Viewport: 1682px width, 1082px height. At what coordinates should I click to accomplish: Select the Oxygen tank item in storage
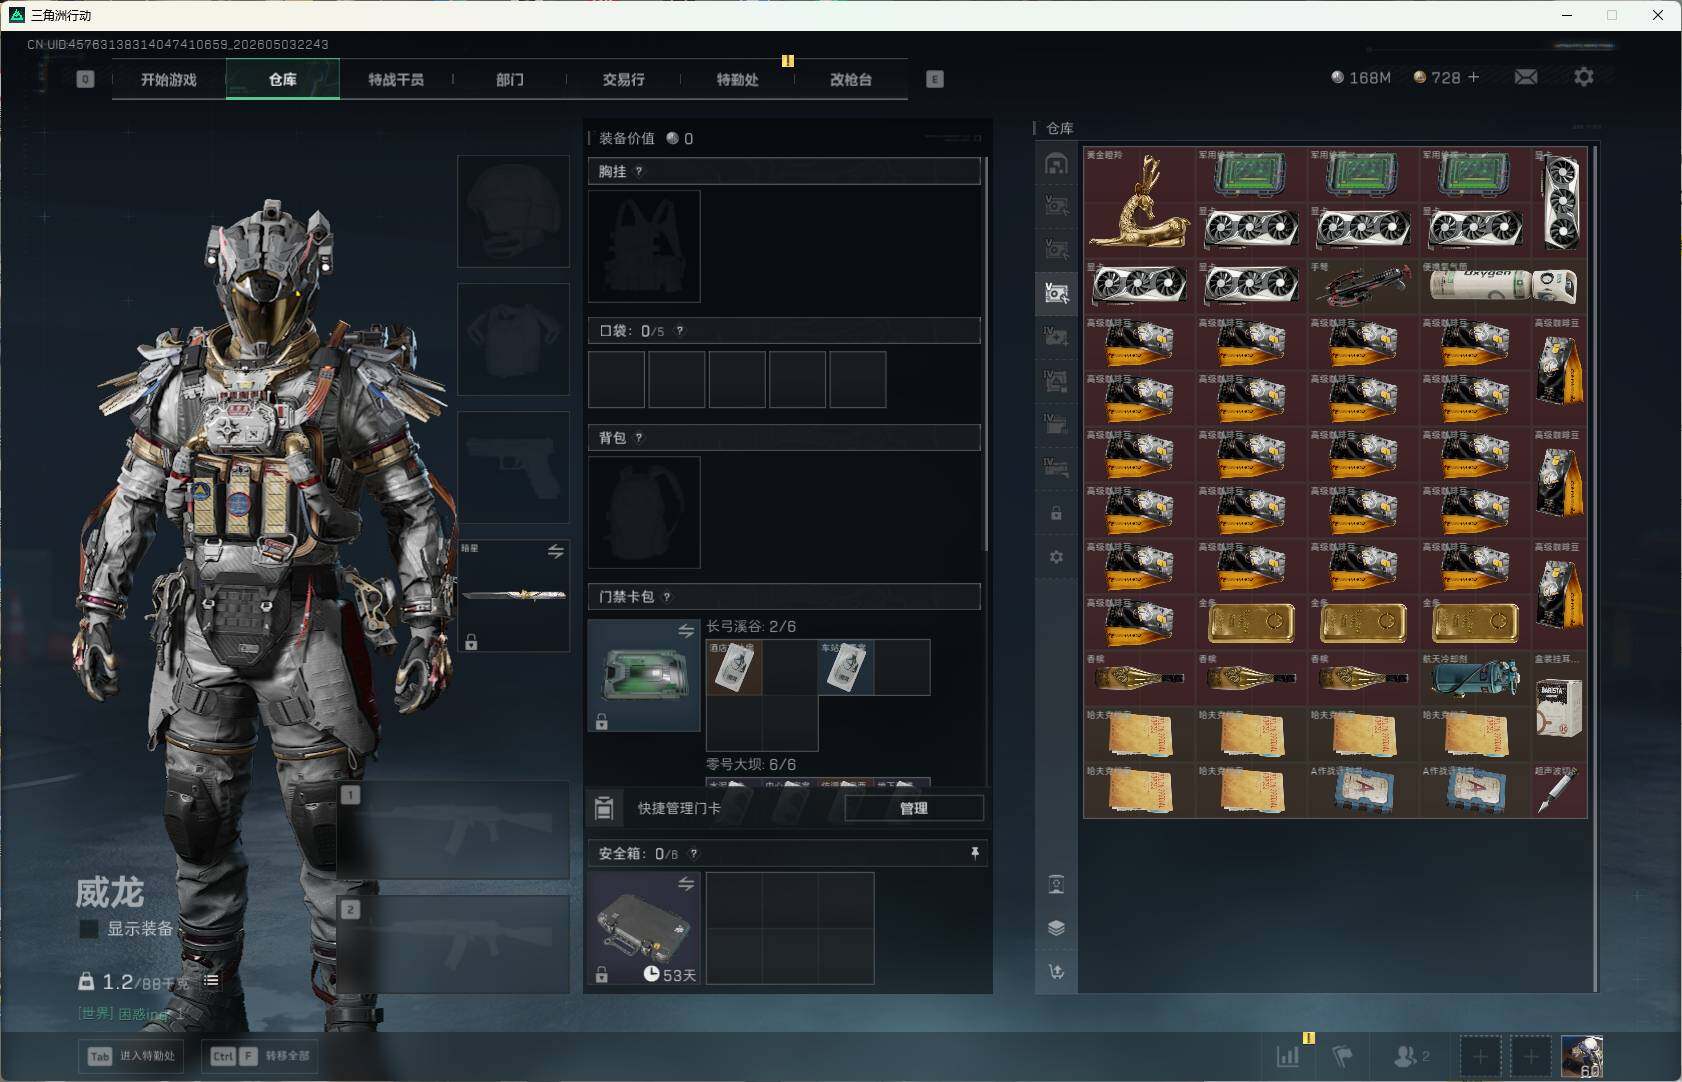[x=1503, y=287]
